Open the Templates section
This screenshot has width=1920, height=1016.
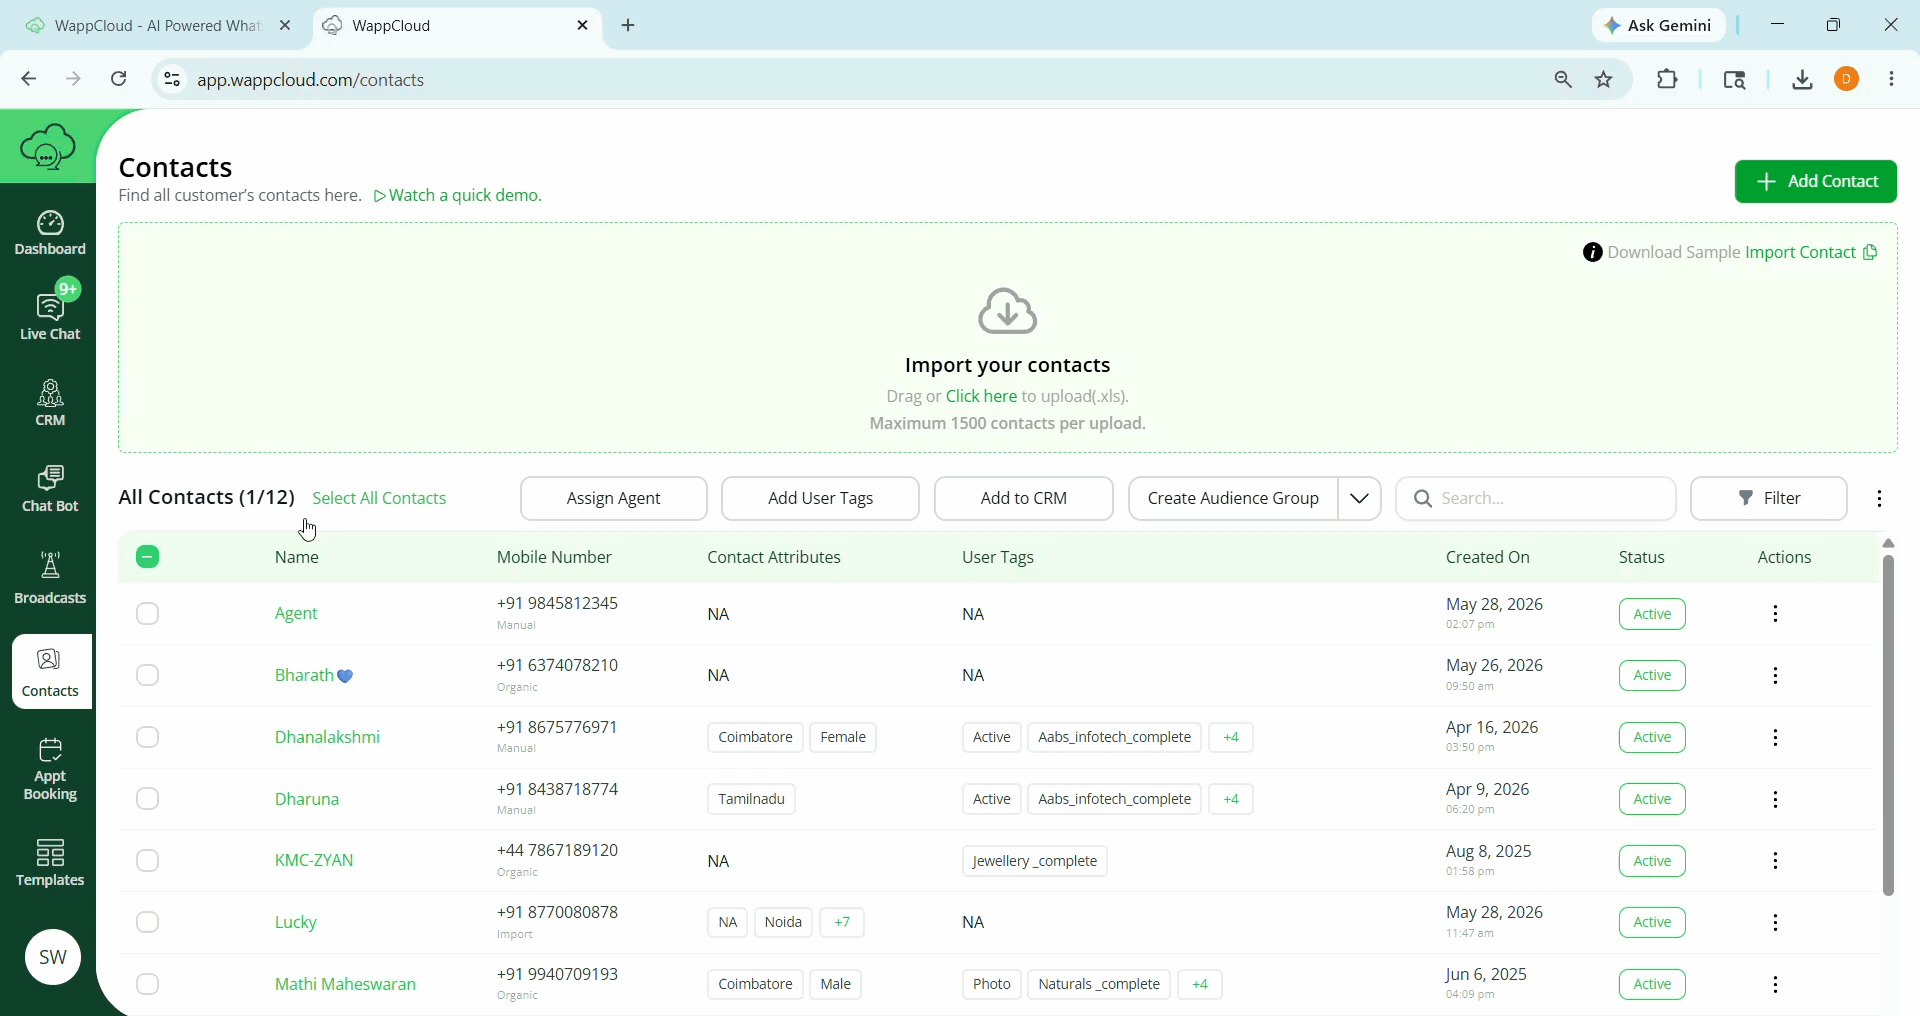[50, 863]
